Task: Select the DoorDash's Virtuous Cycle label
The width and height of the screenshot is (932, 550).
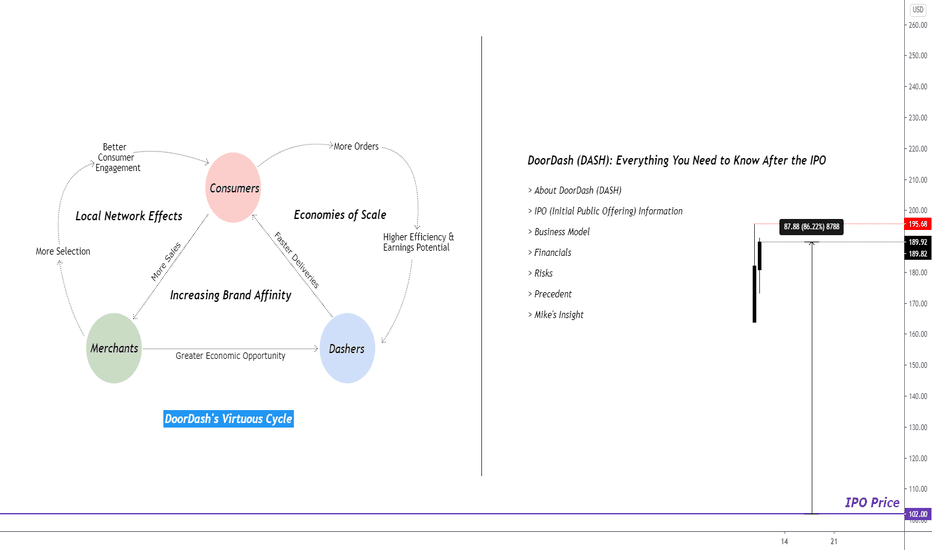Action: click(228, 419)
